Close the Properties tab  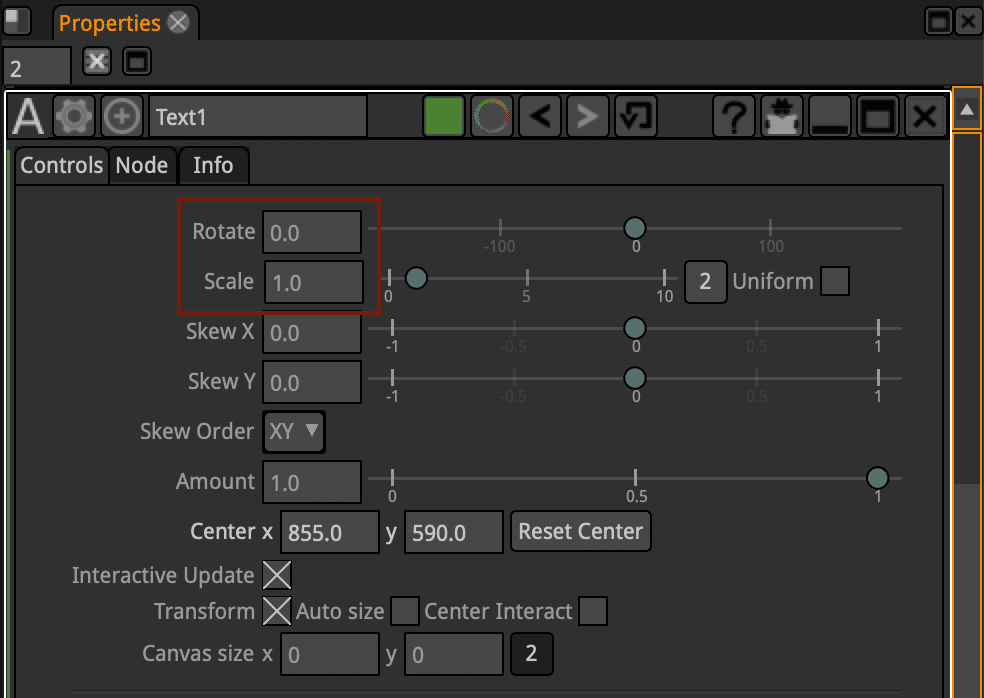(178, 23)
